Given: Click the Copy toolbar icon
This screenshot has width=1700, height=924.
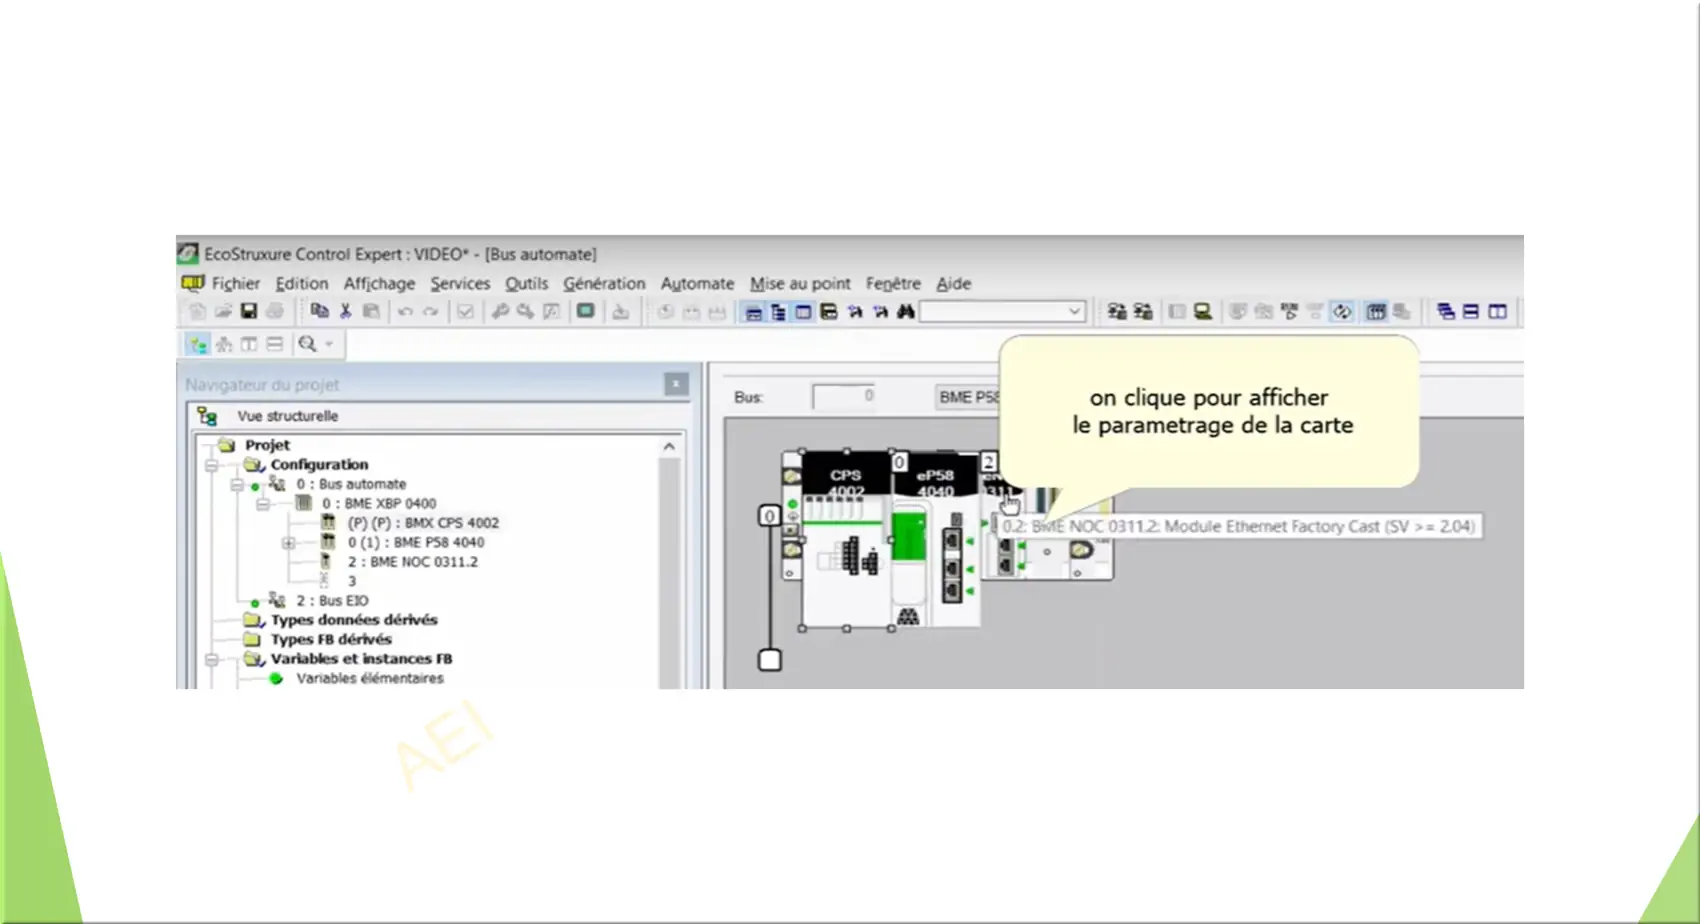Looking at the screenshot, I should pyautogui.click(x=319, y=312).
